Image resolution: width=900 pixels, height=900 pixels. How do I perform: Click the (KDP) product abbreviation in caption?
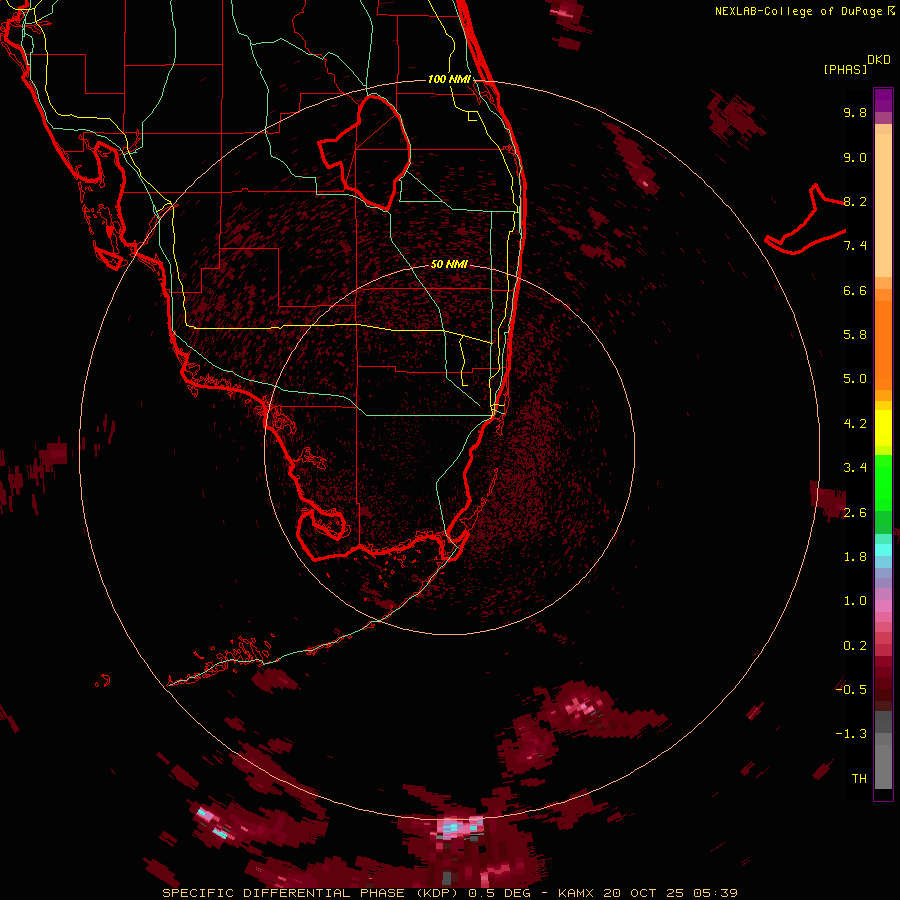437,893
